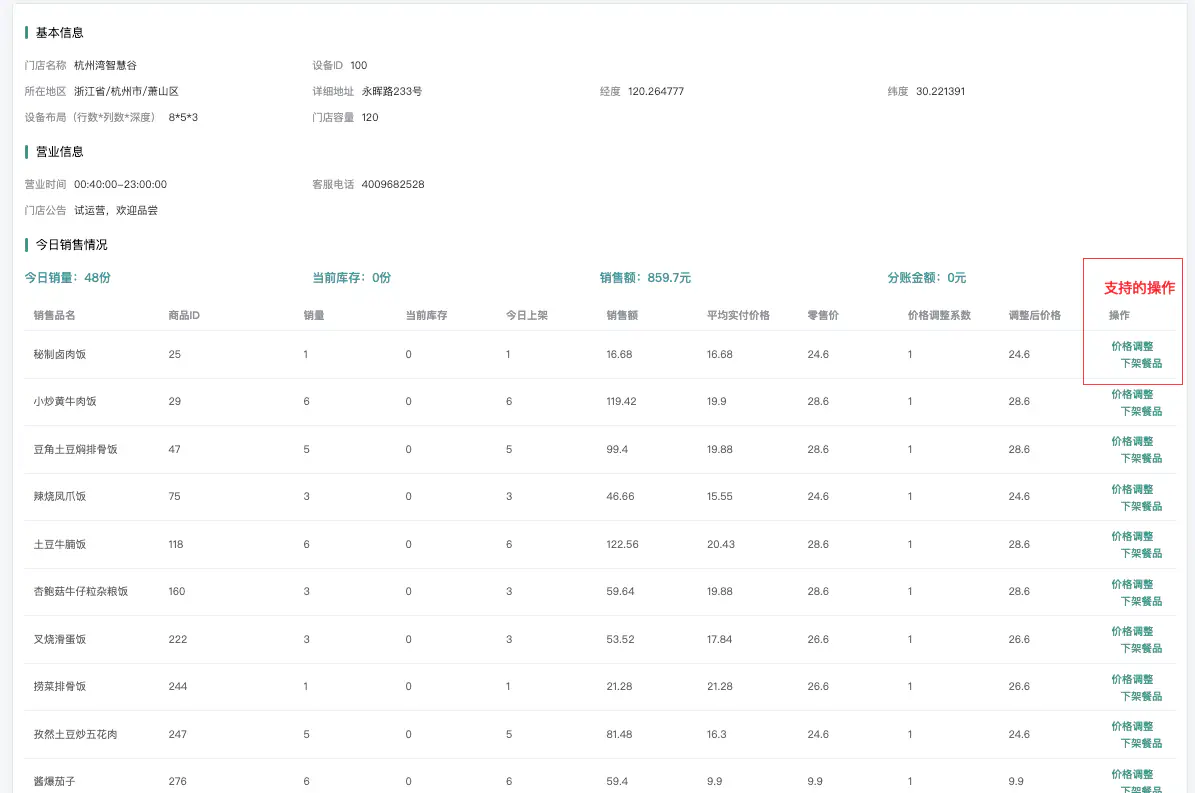This screenshot has width=1195, height=793.
Task: Click 下架餐品 for 土豆牛腩饭
Action: [1141, 554]
